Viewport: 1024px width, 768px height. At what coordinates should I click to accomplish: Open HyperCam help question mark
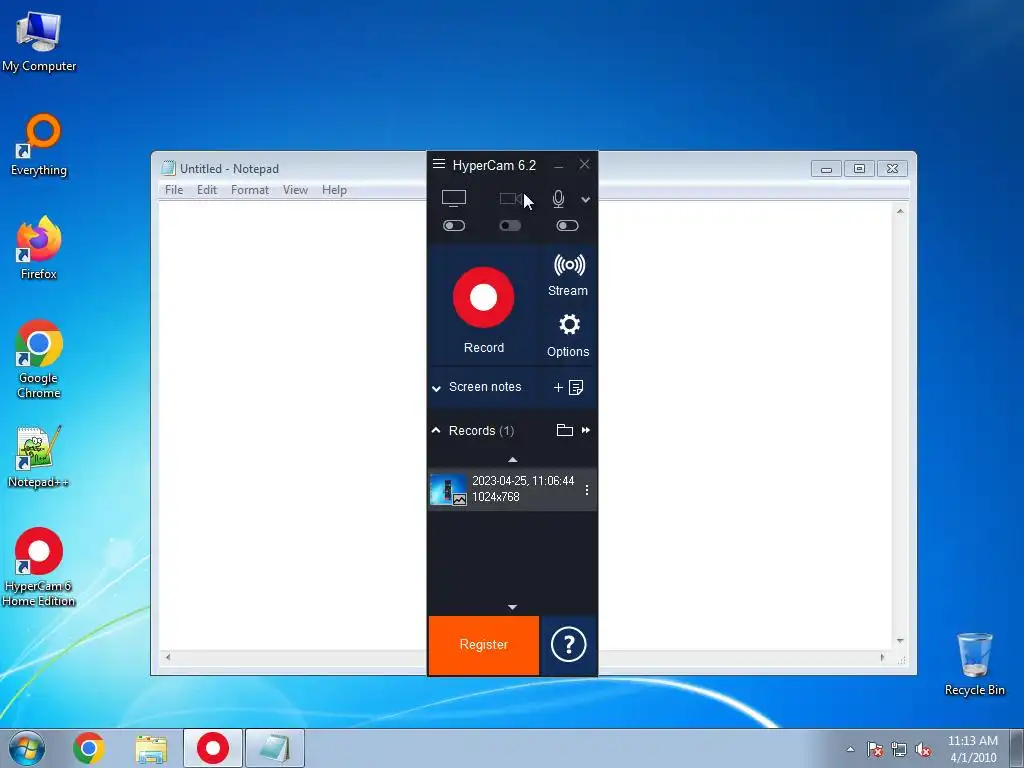pyautogui.click(x=568, y=645)
